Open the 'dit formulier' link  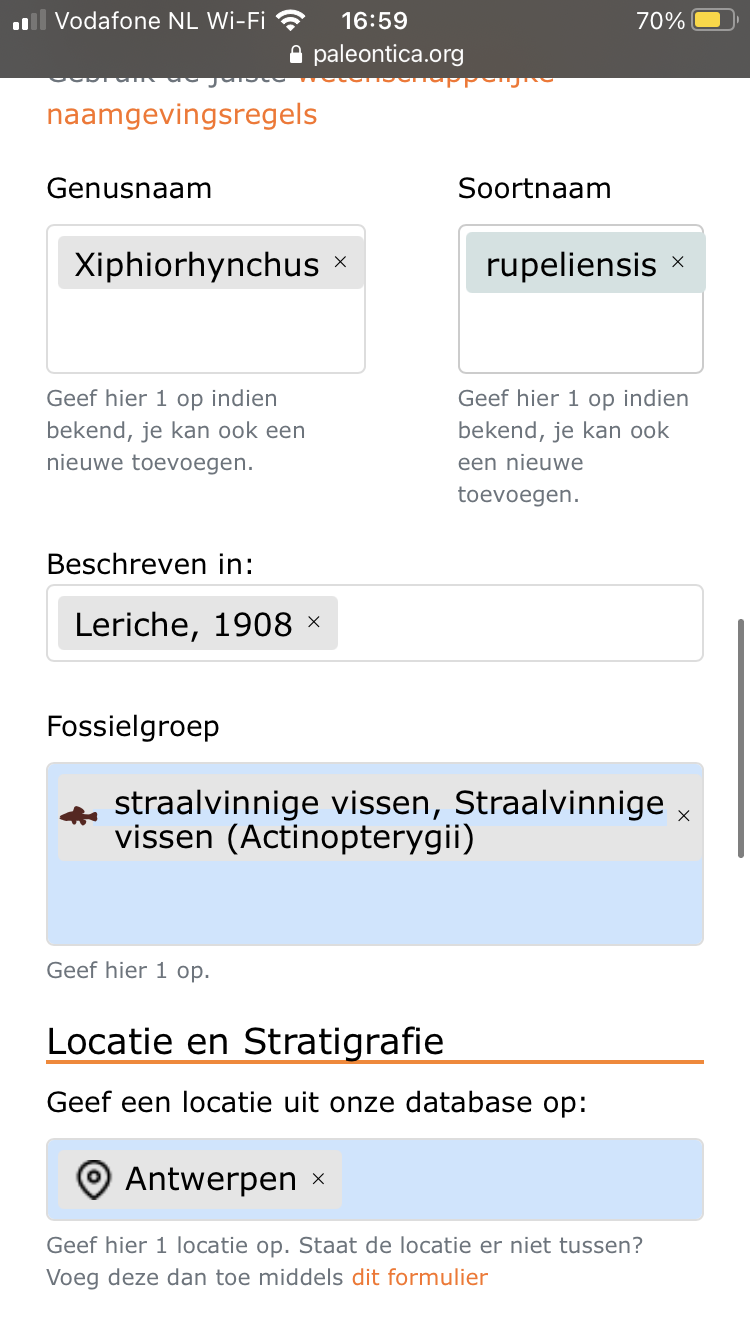coord(419,1277)
